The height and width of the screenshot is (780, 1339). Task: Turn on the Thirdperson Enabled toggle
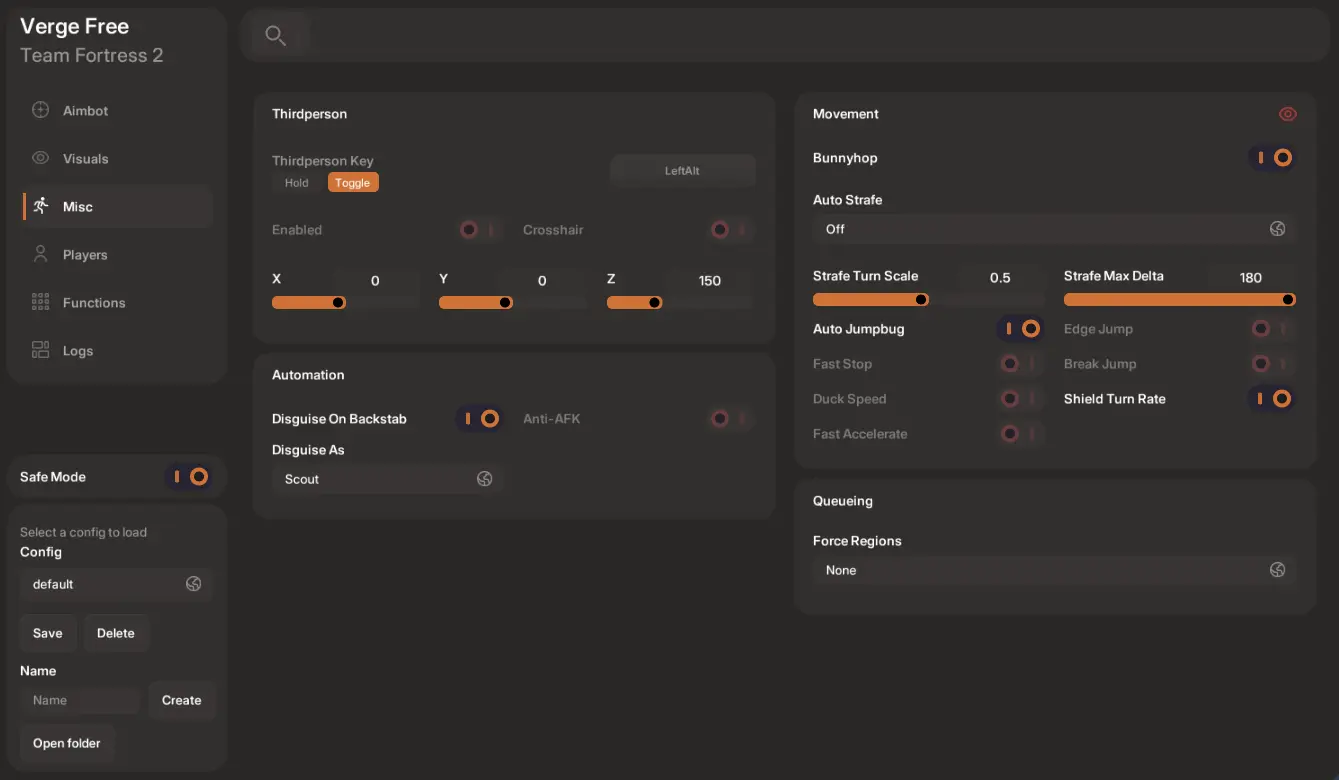(479, 230)
